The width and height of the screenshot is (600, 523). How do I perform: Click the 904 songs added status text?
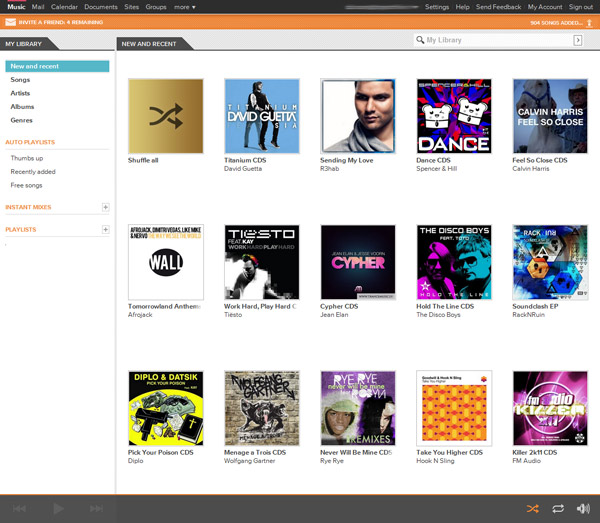pos(557,23)
